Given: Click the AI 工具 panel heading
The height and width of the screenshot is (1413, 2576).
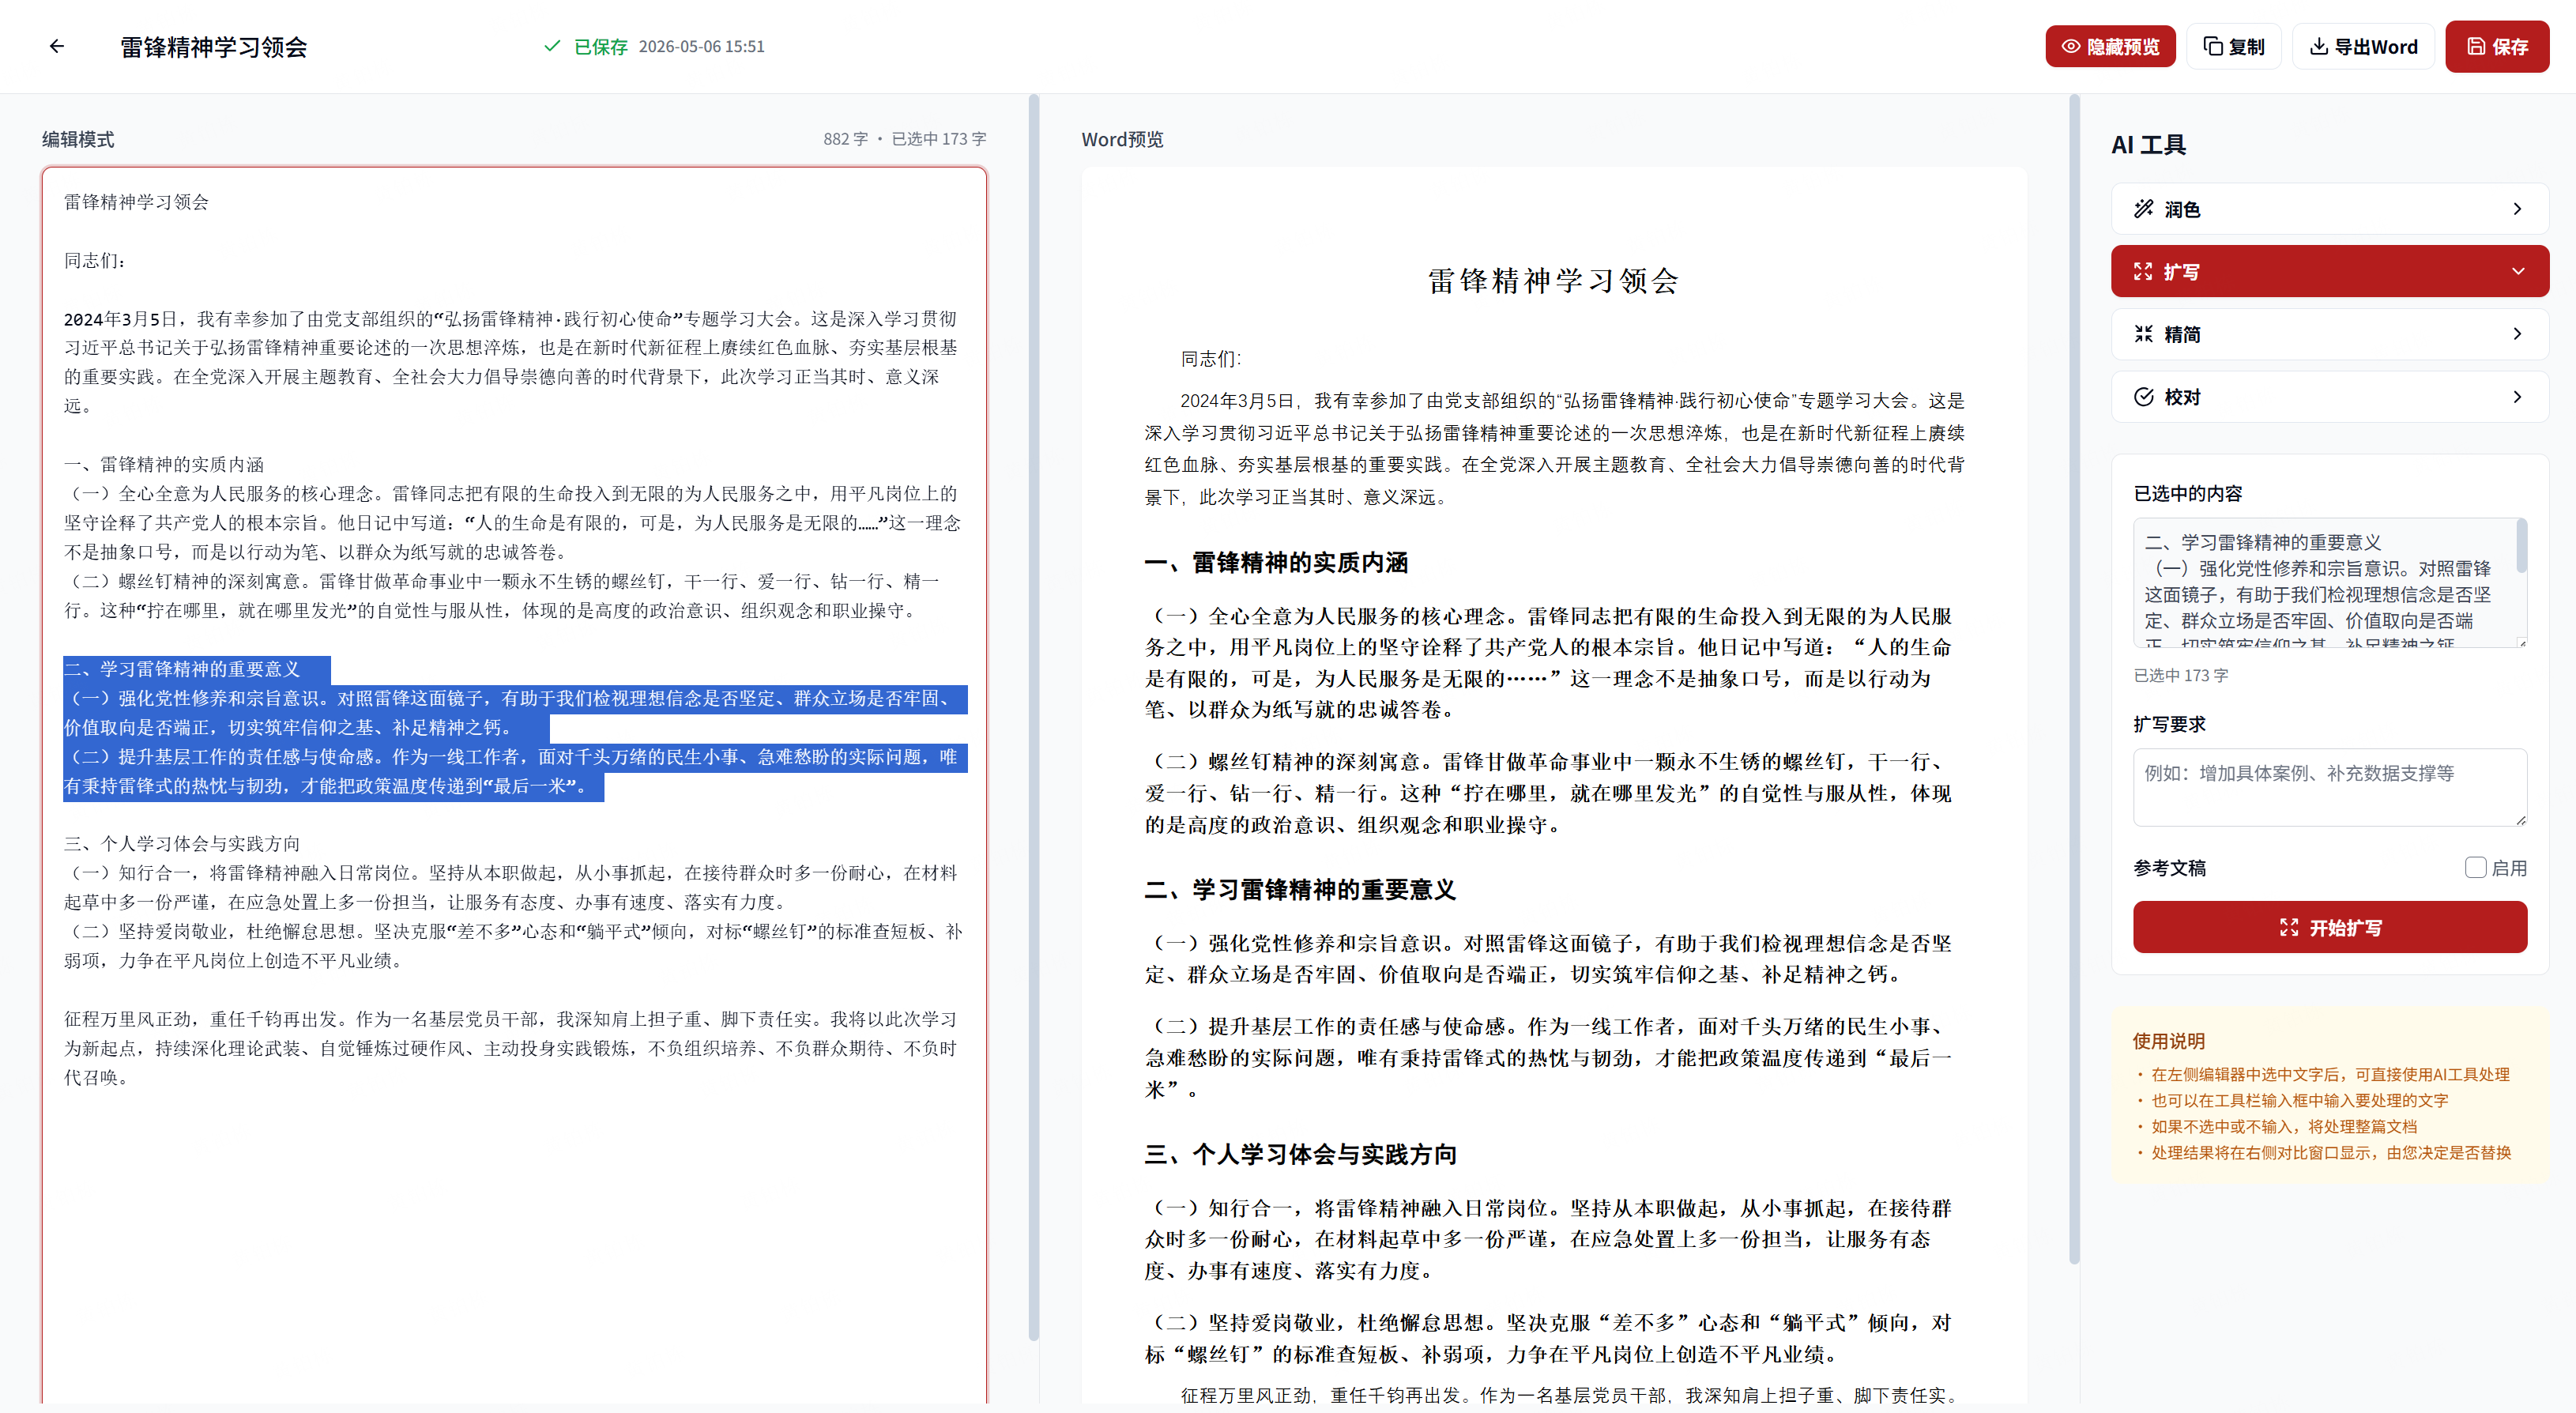Looking at the screenshot, I should click(2148, 145).
